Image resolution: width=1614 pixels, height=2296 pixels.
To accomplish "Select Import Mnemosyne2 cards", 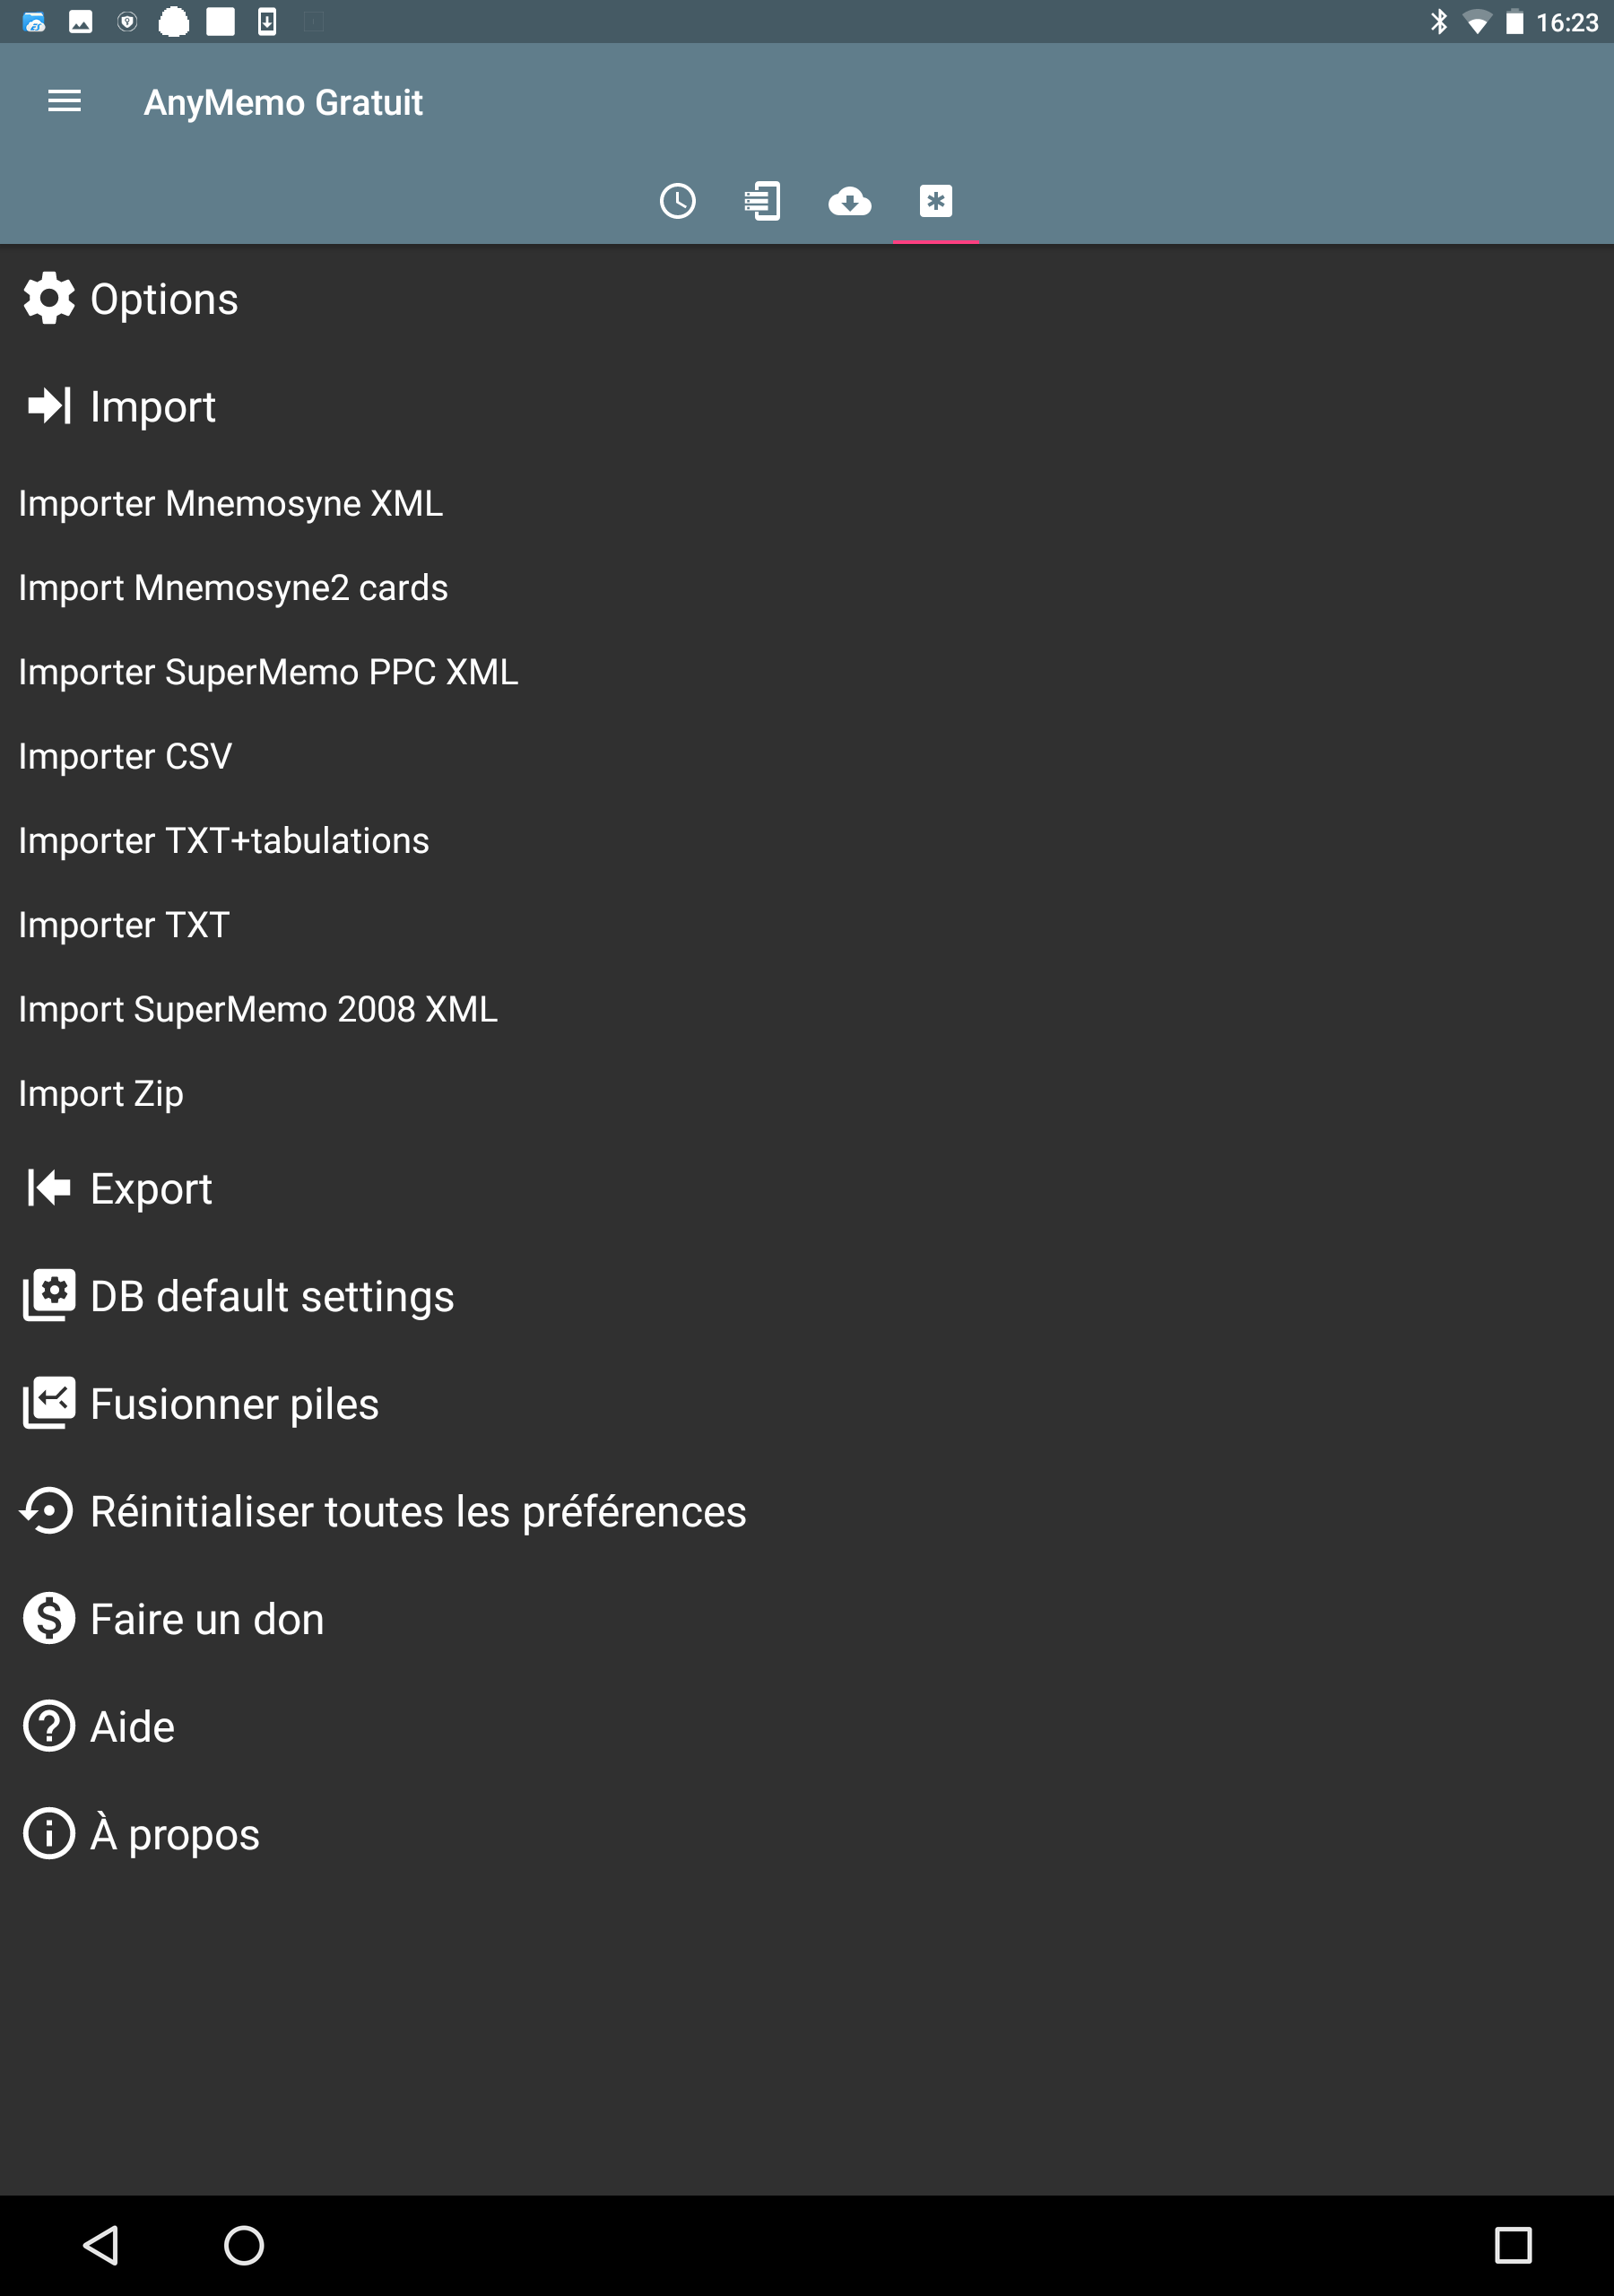I will [233, 587].
